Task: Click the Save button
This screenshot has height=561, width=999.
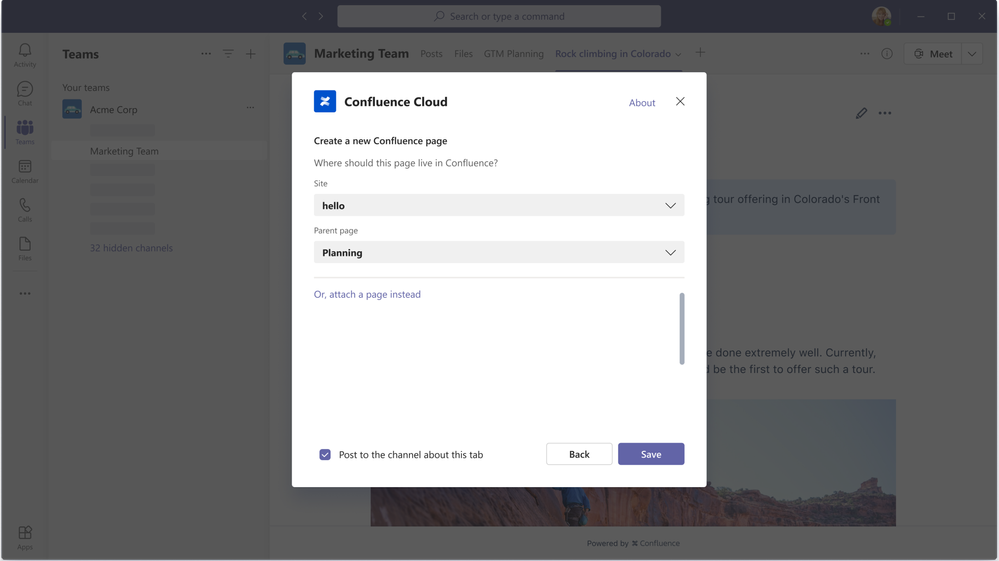Action: point(651,454)
